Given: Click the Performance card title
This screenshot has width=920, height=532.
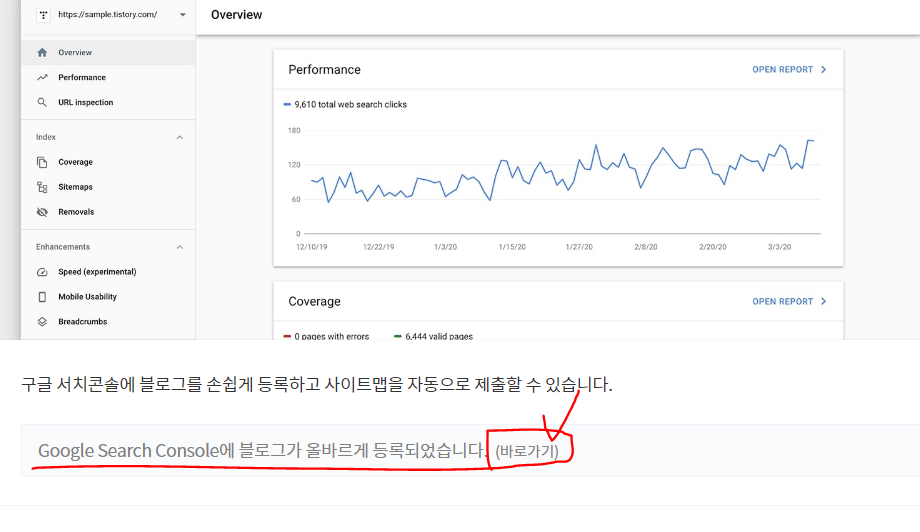Looking at the screenshot, I should 324,70.
